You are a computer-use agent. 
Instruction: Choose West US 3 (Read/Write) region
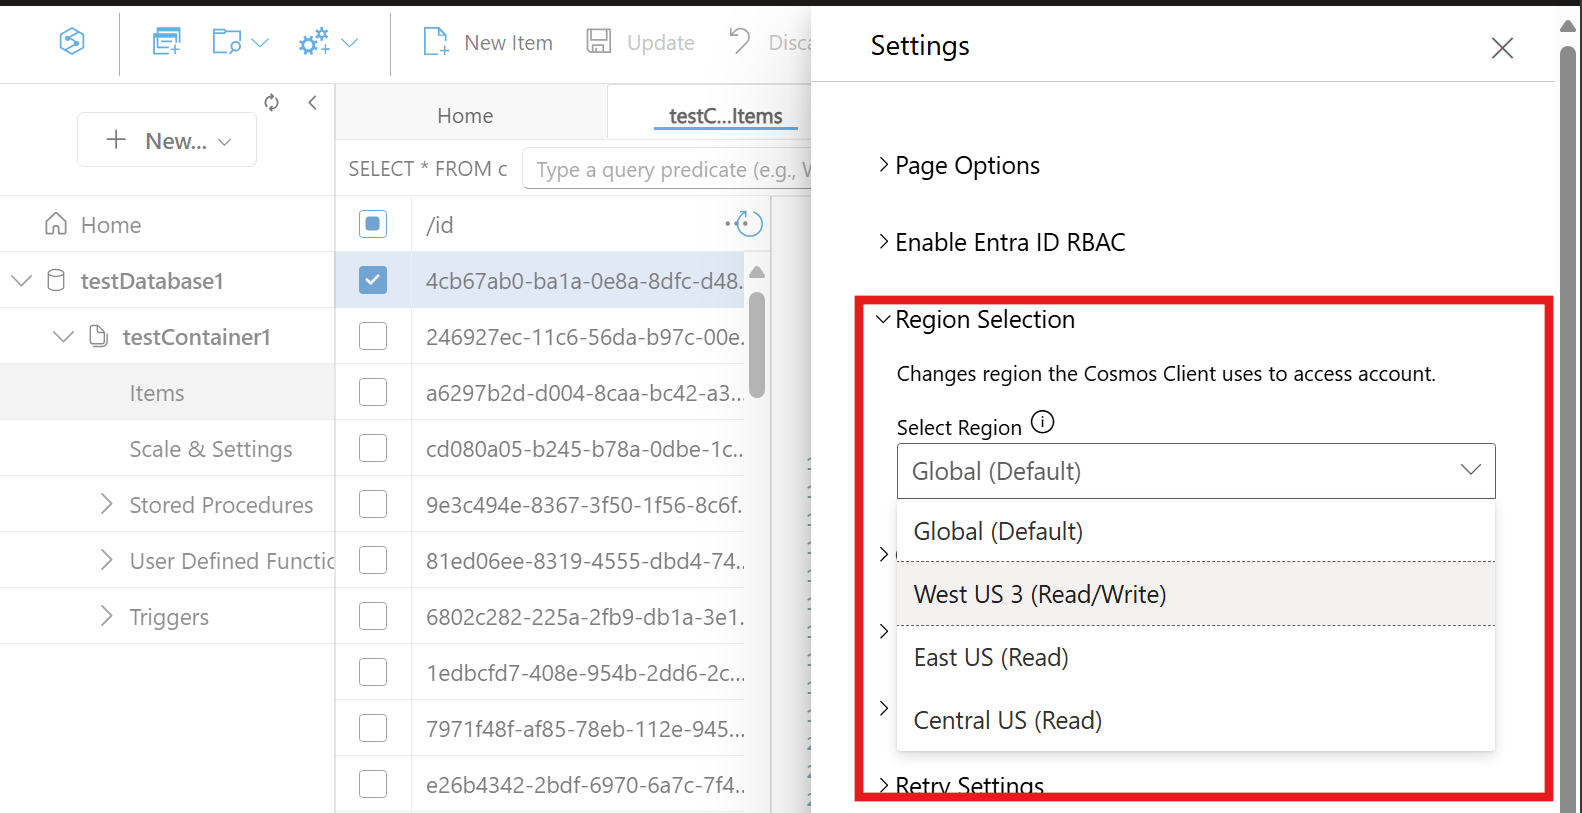pyautogui.click(x=1196, y=594)
